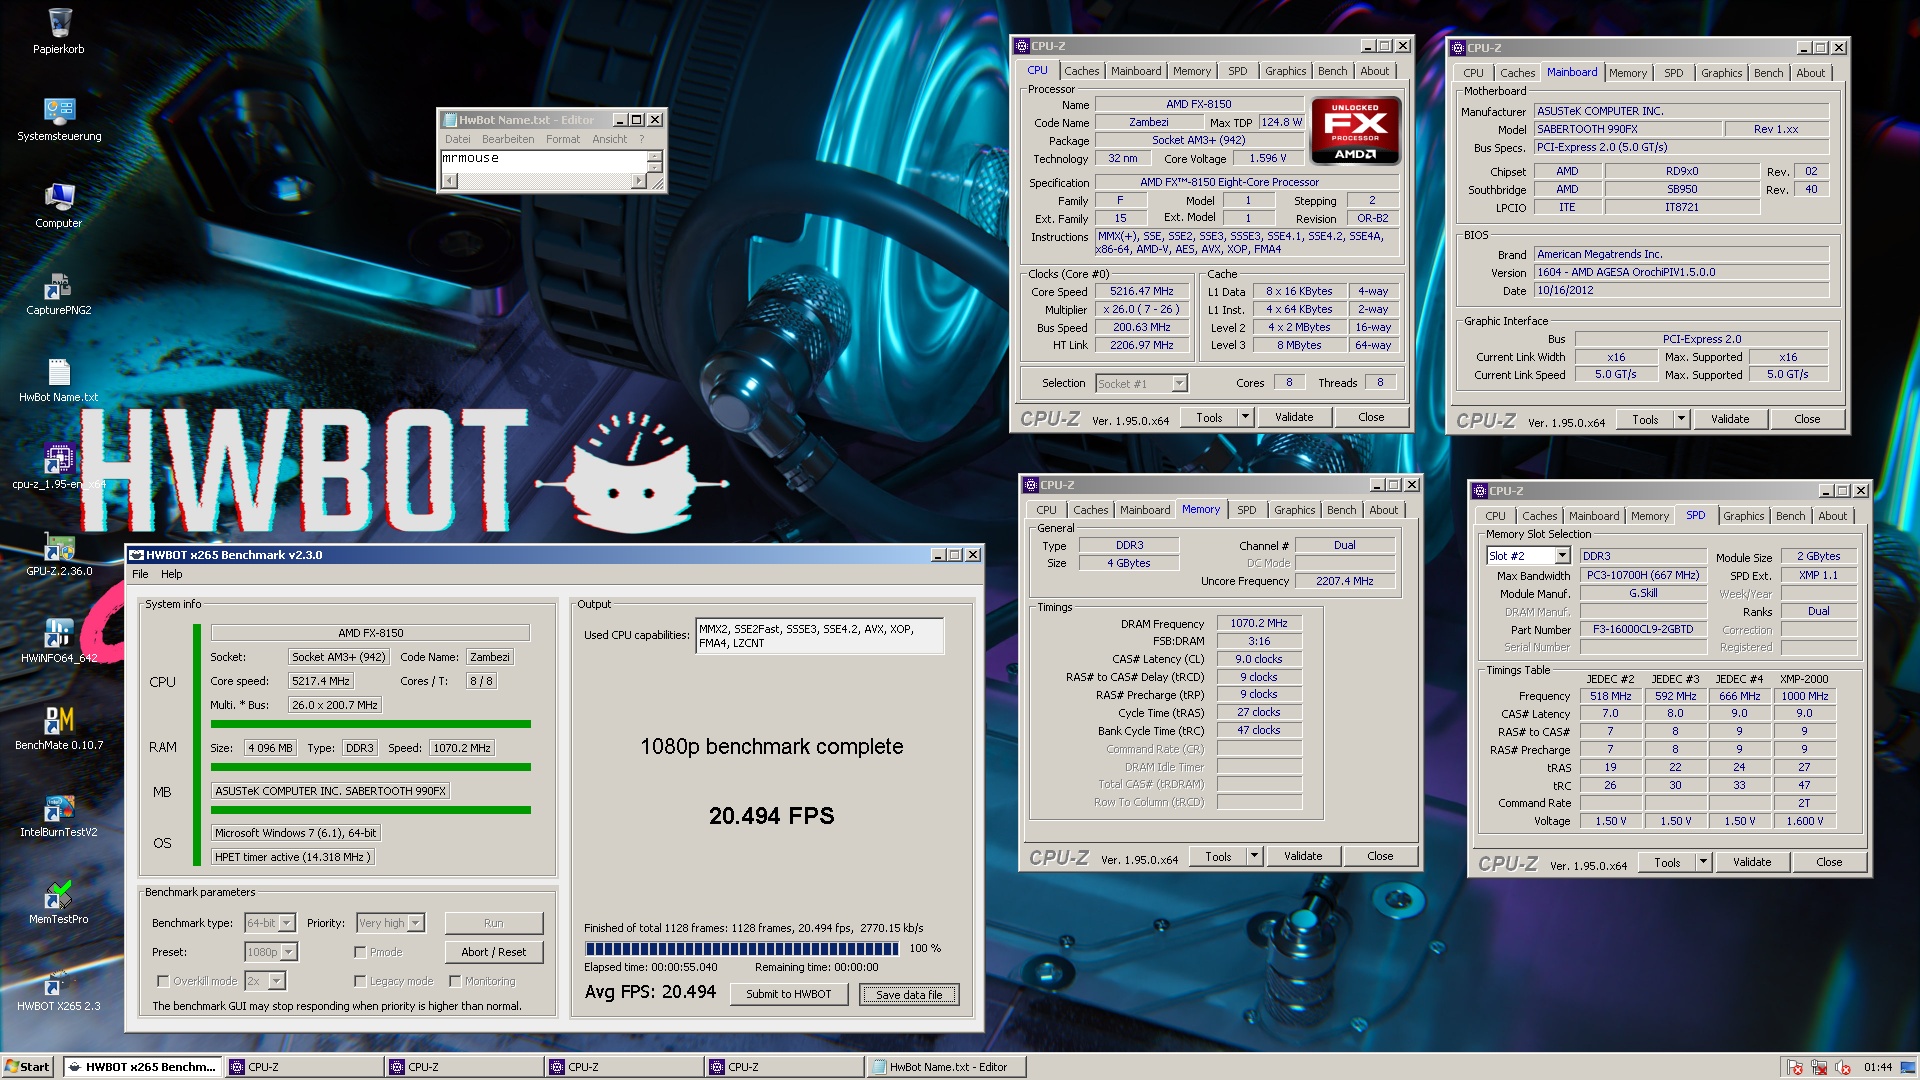Launch HWBOT X265 2.3 desktop icon
The image size is (1920, 1080).
[59, 981]
